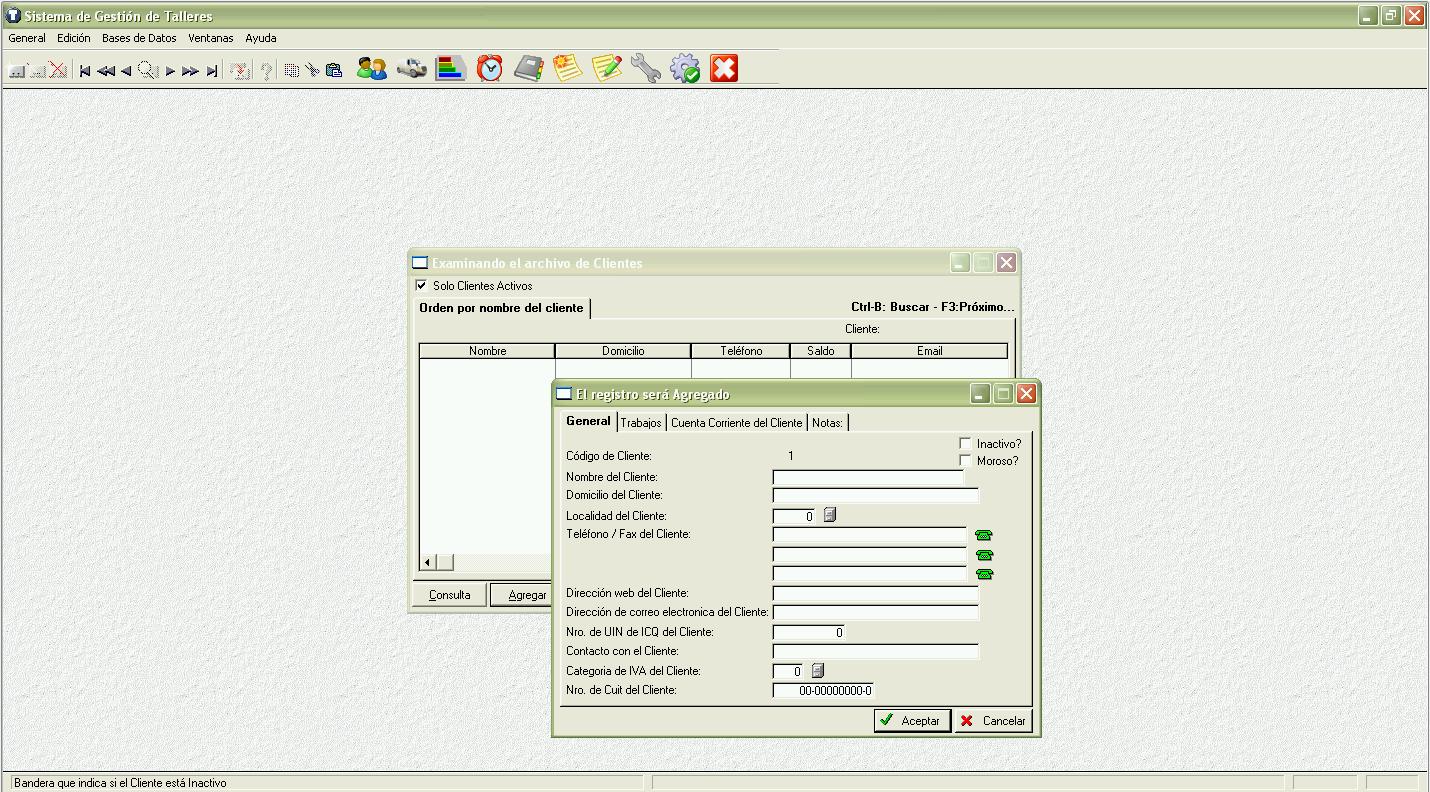
Task: Click the page forward double-arrow icon
Action: coord(190,71)
